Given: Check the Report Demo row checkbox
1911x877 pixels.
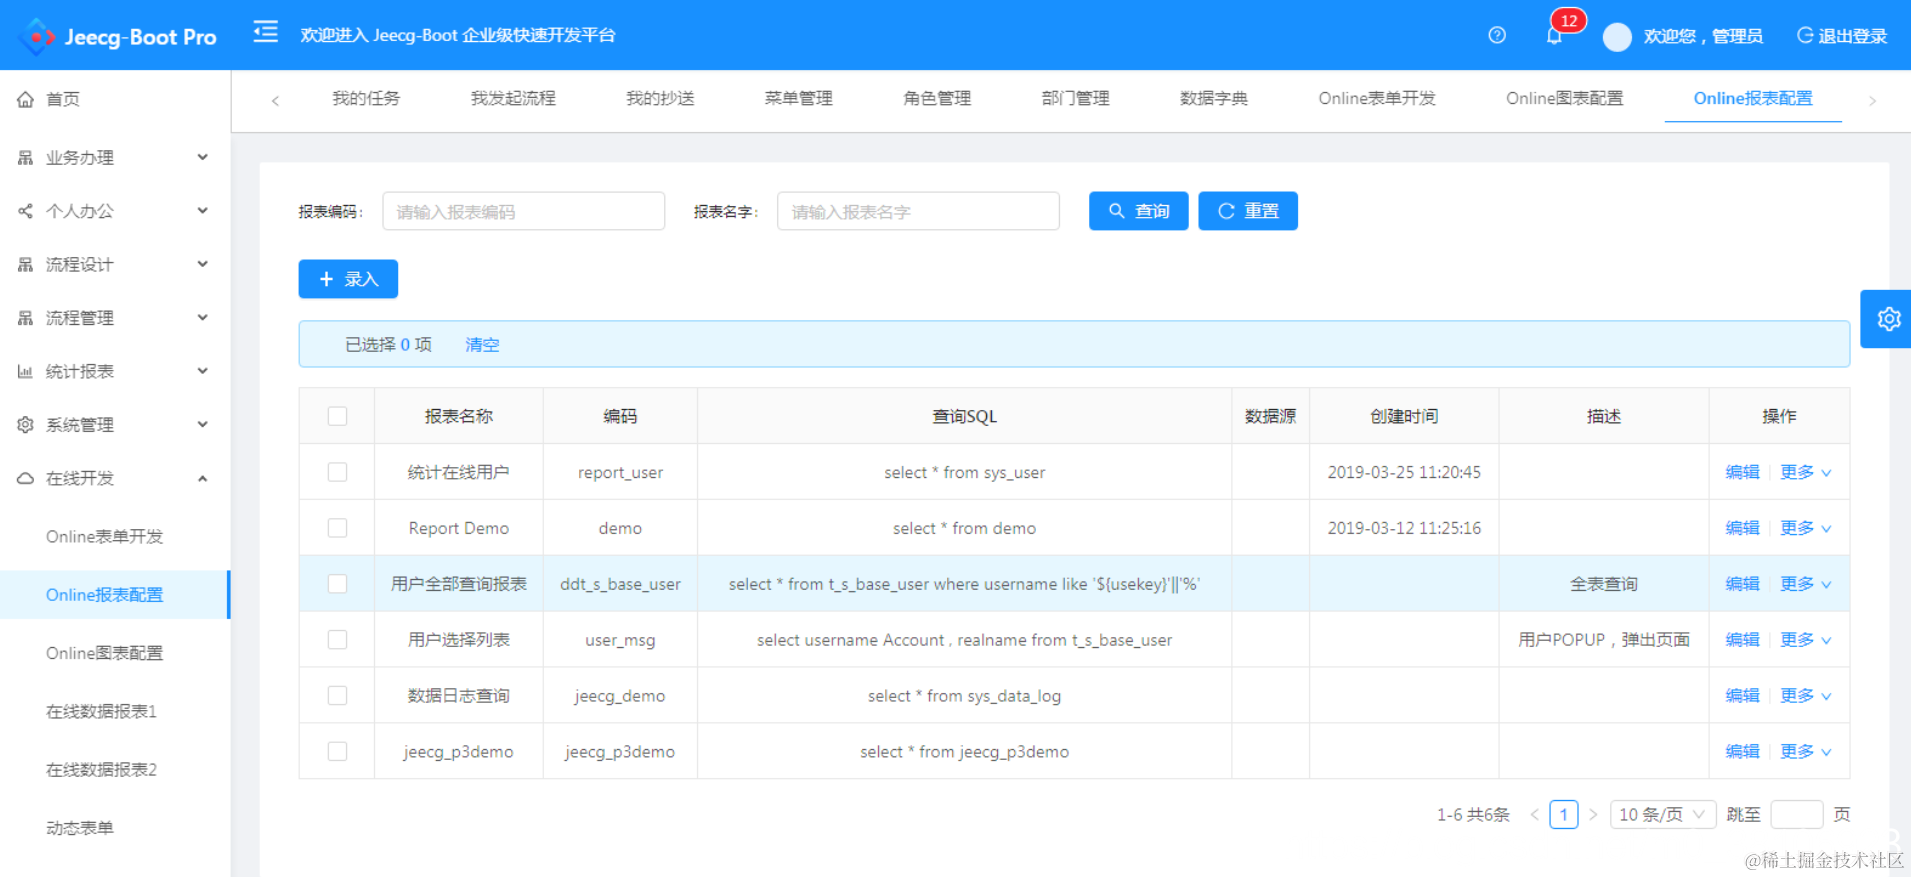Looking at the screenshot, I should [x=337, y=528].
